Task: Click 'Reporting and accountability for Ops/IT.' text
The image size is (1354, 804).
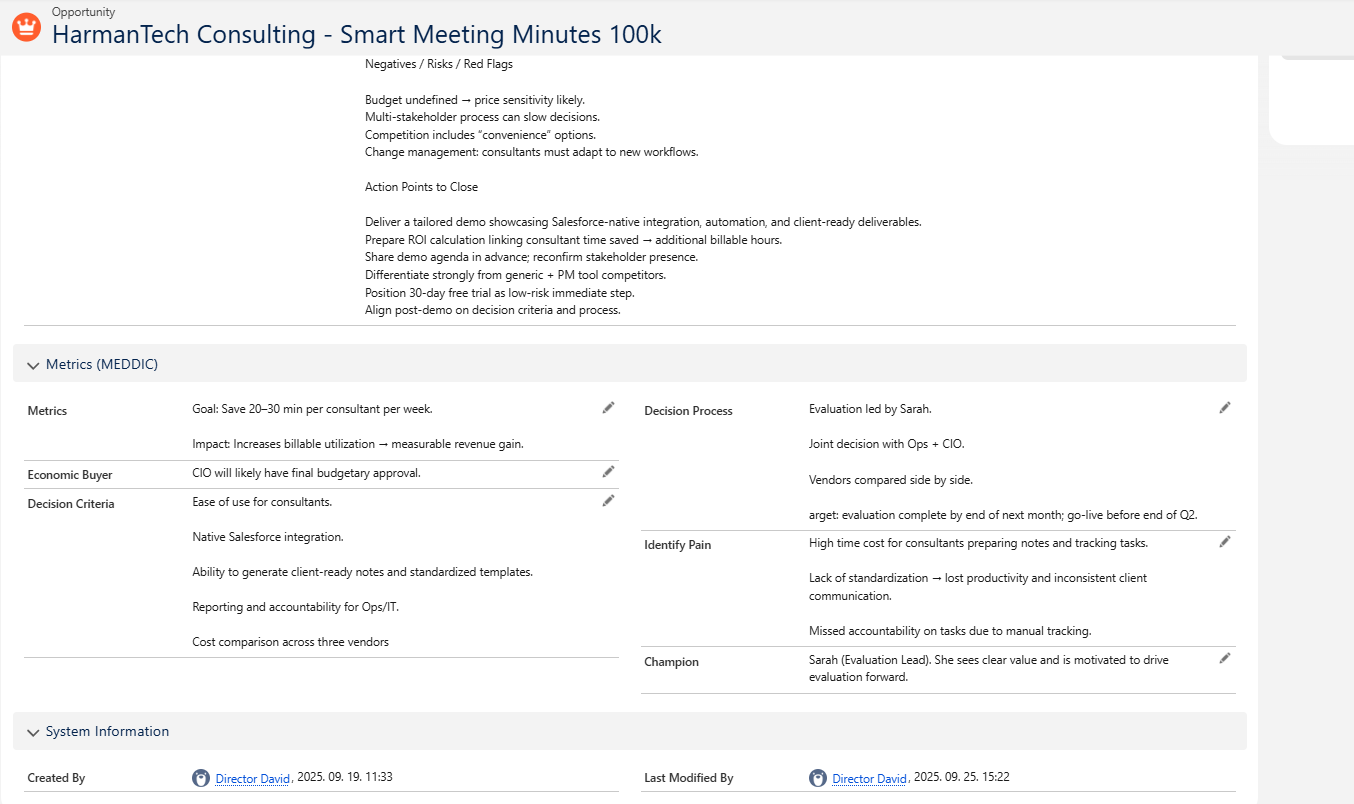Action: [x=297, y=607]
